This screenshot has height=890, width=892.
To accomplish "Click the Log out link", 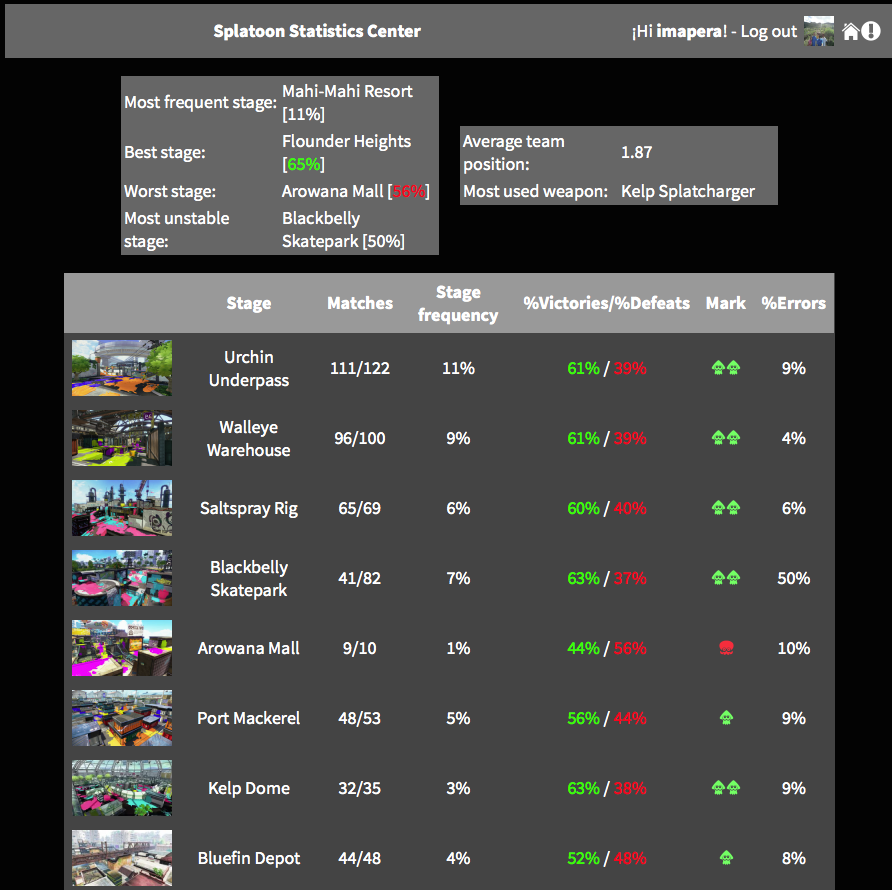I will [768, 31].
